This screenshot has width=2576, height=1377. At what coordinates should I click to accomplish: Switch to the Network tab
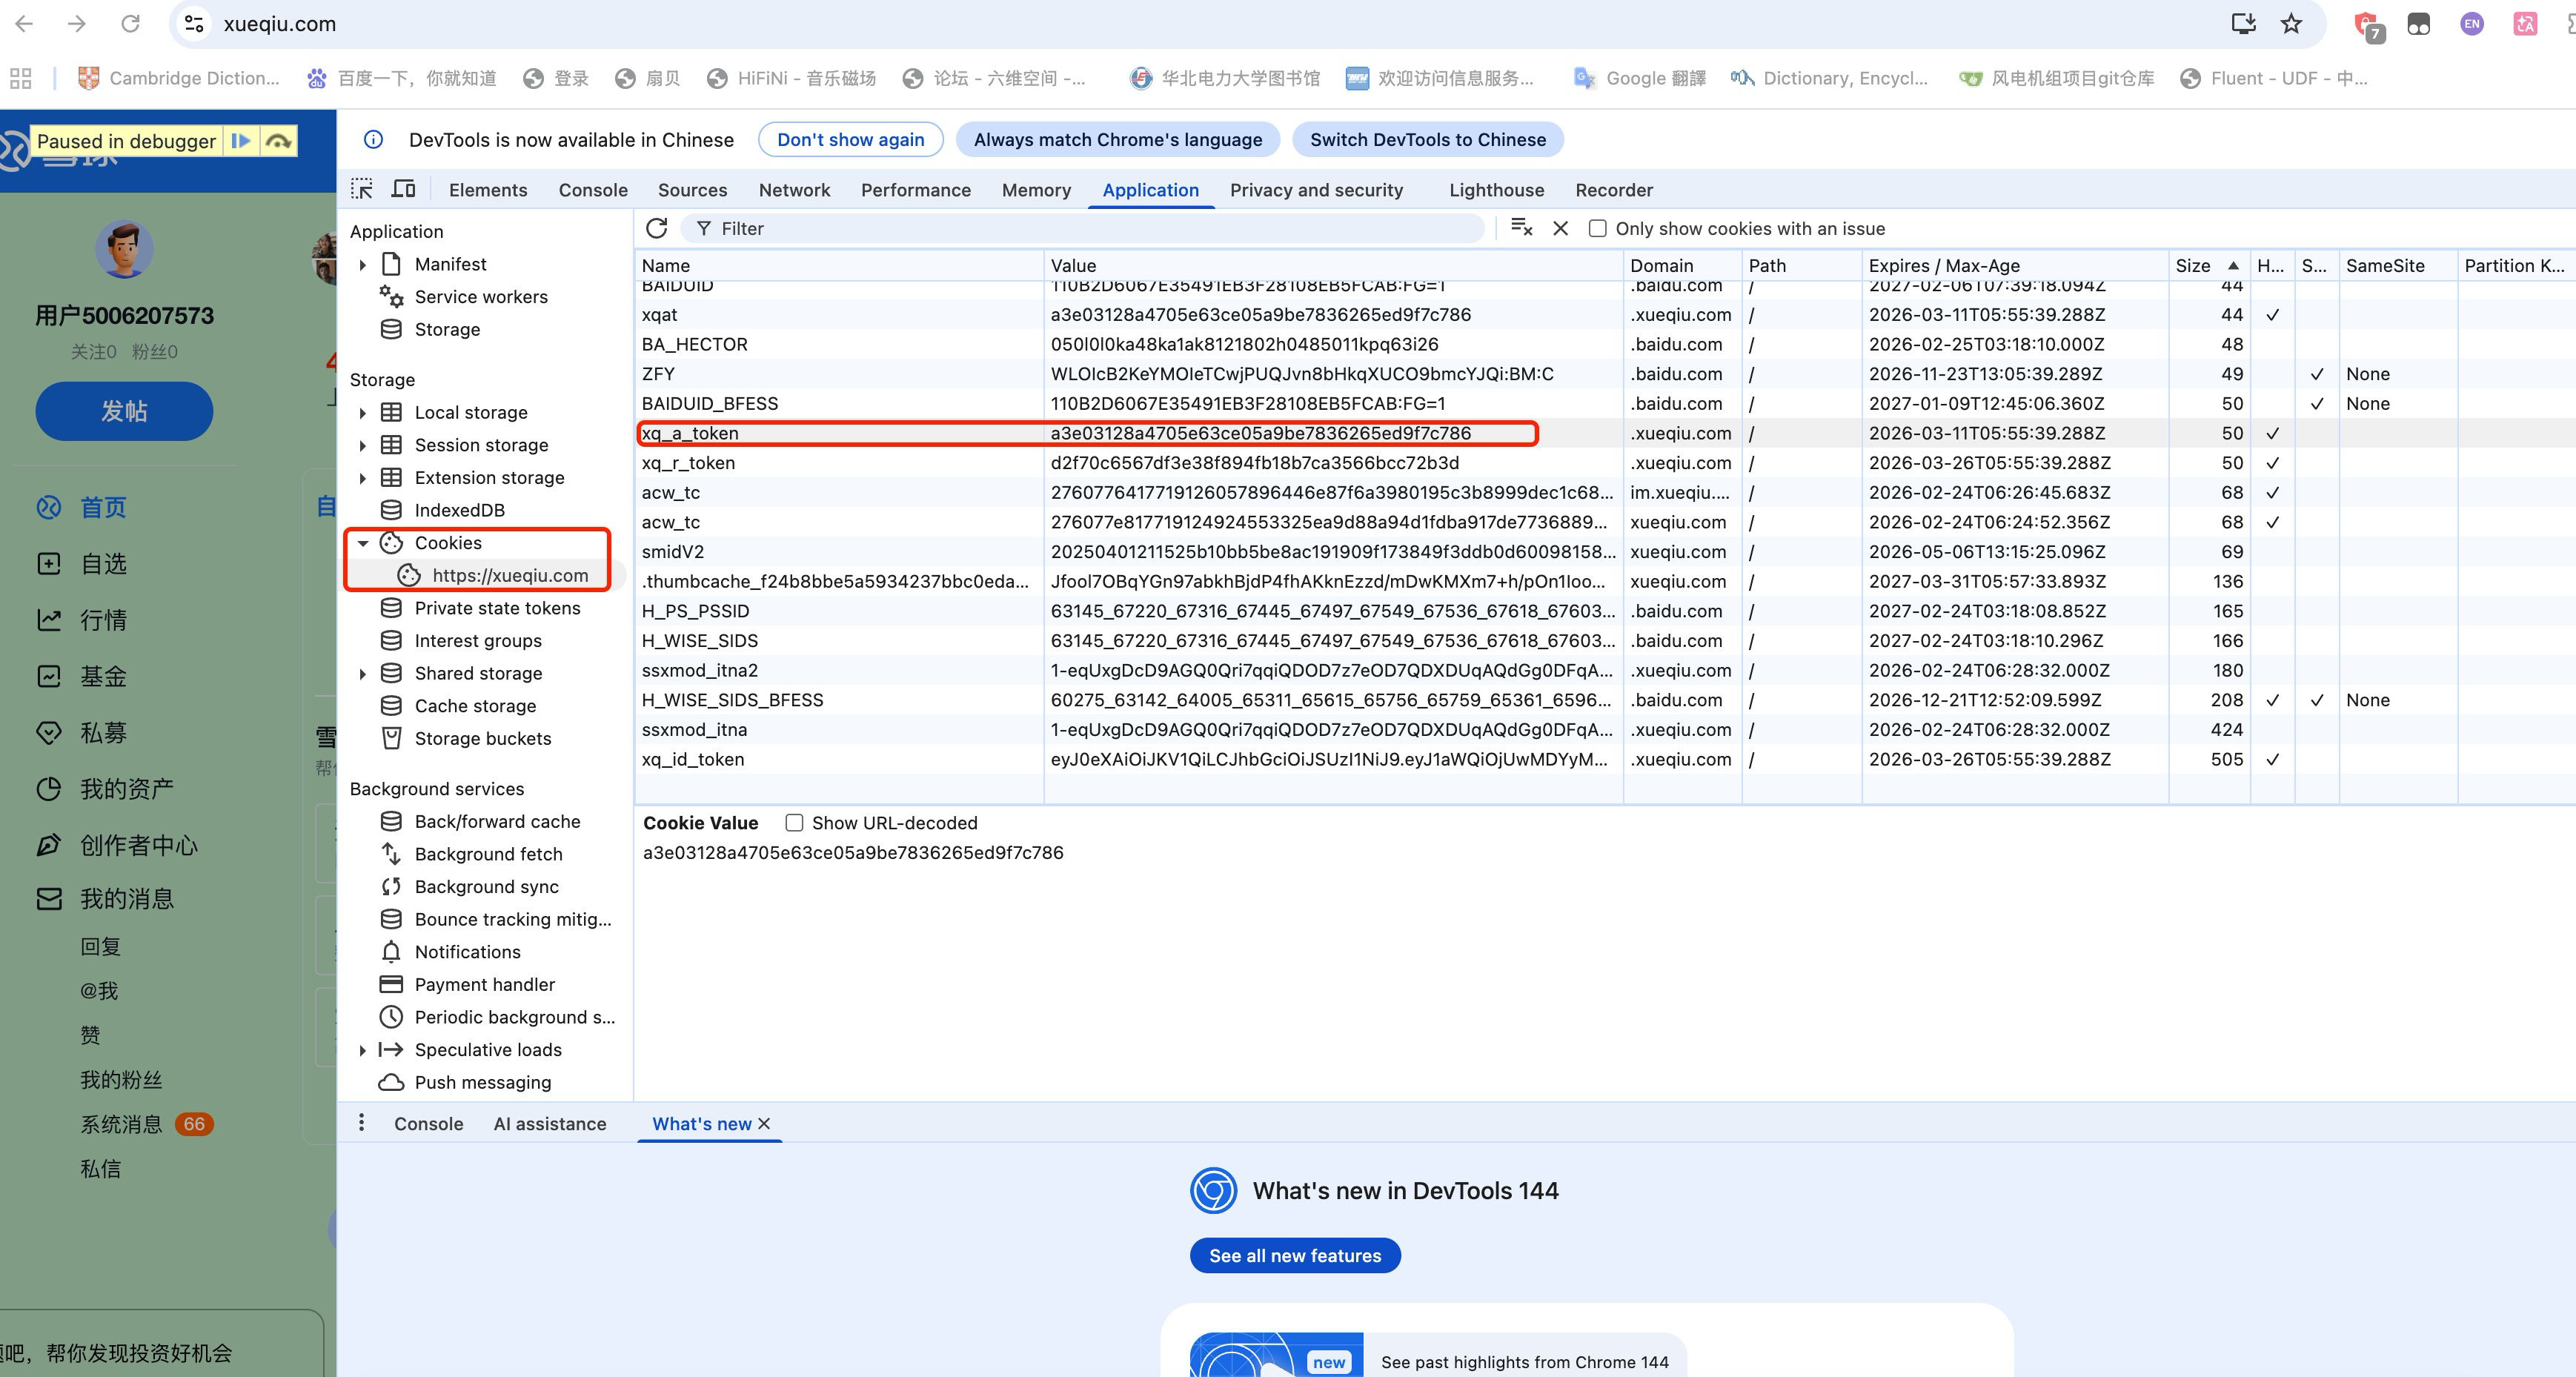tap(794, 190)
